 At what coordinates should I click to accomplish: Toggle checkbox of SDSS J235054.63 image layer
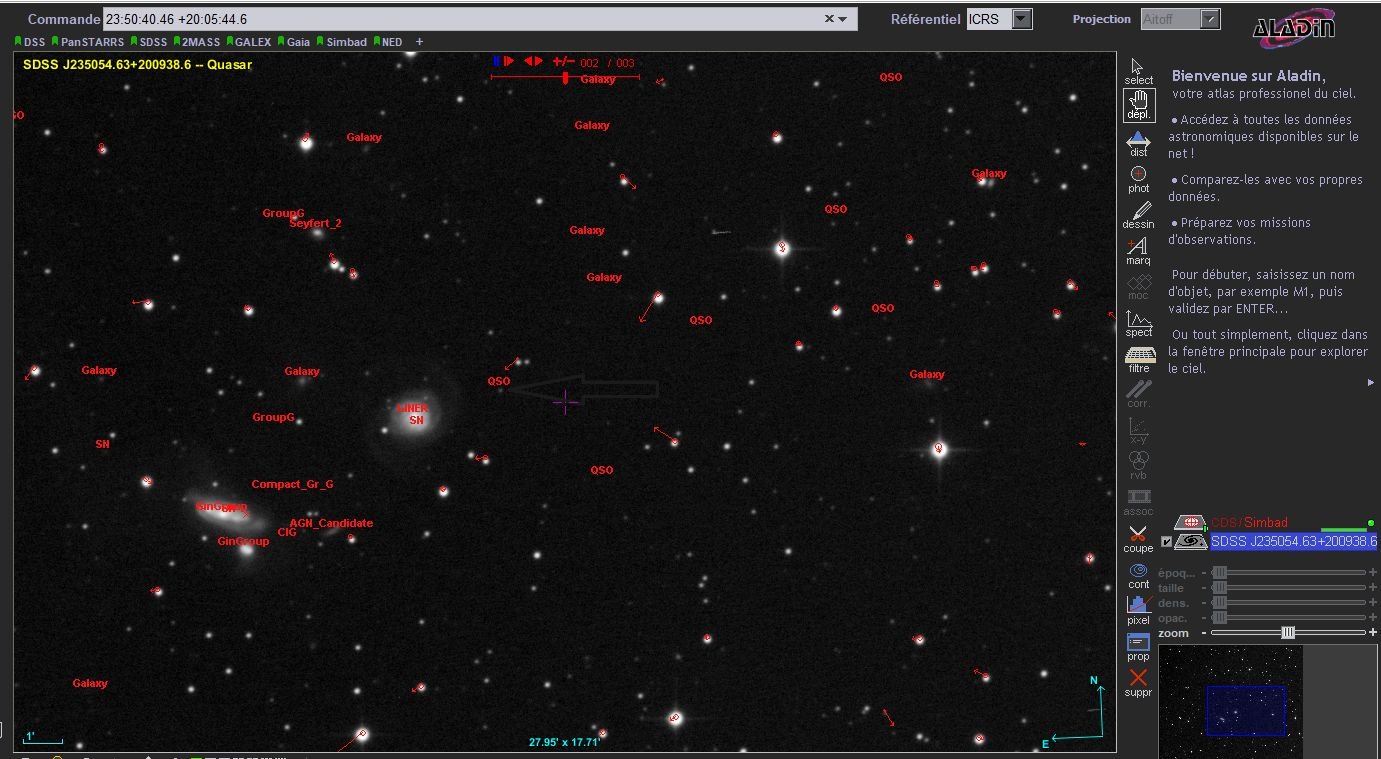tap(1165, 542)
